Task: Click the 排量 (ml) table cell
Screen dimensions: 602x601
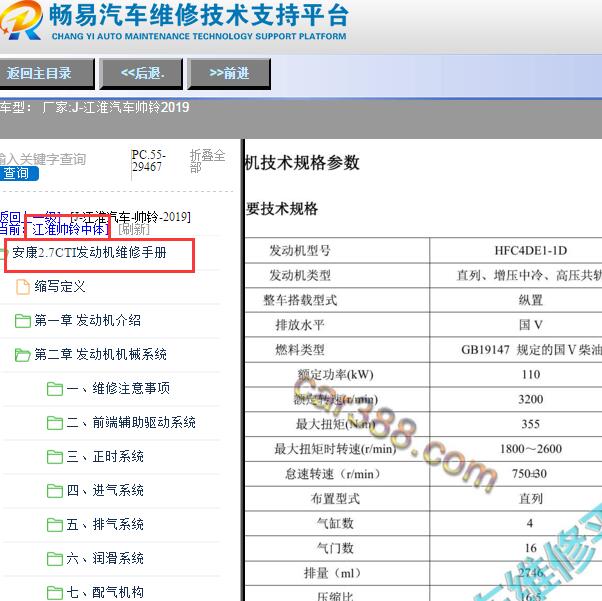Action: point(336,573)
